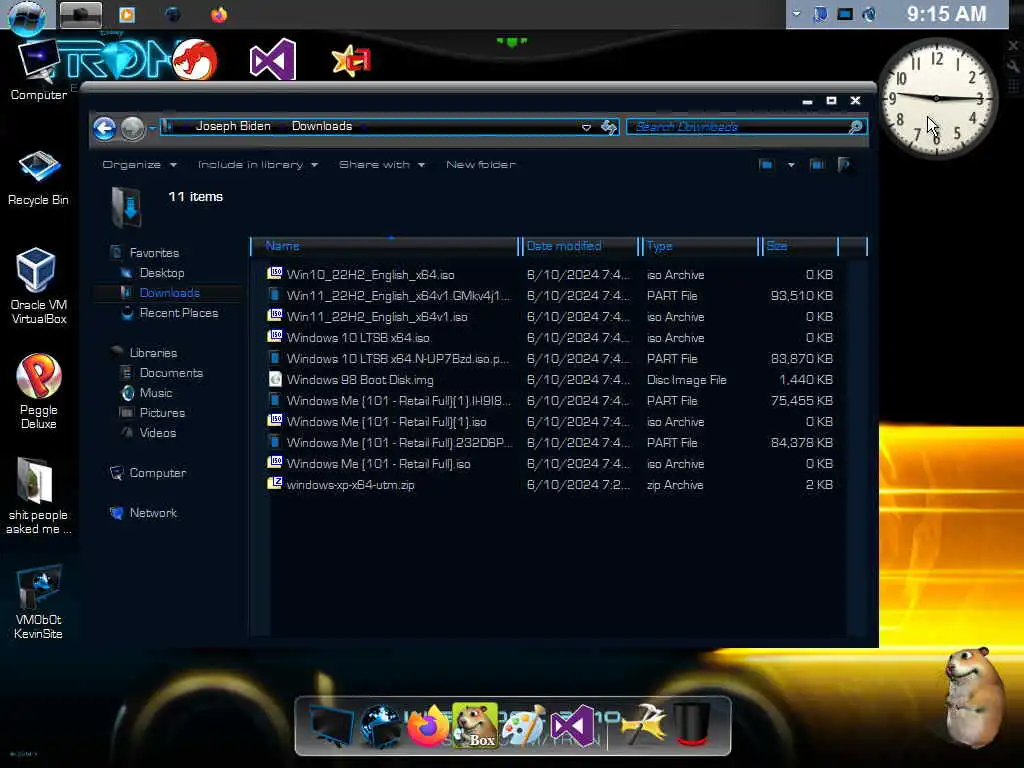Click the hamster desktop gadget
The width and height of the screenshot is (1024, 768).
pos(975,695)
